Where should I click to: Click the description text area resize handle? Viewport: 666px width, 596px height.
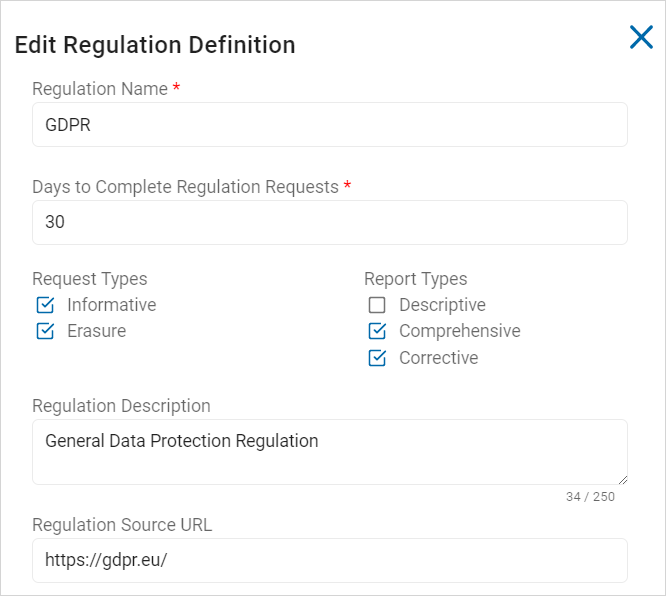[621, 479]
